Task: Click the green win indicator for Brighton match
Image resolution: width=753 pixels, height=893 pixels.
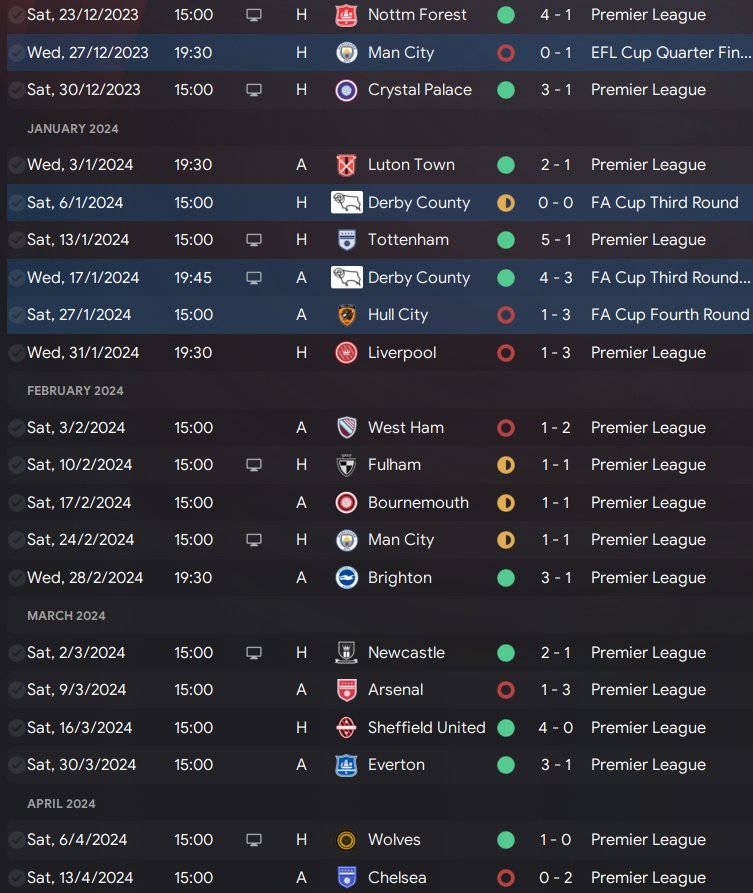Action: click(x=506, y=578)
